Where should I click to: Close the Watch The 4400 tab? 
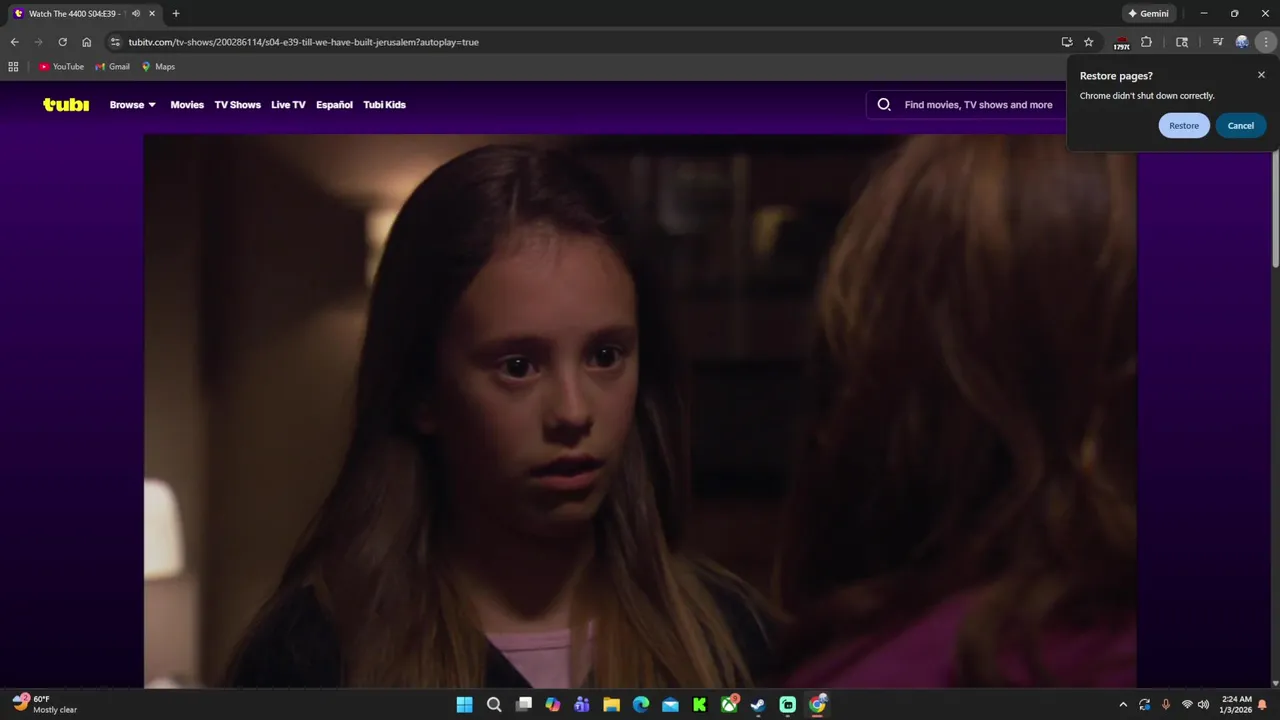point(152,14)
